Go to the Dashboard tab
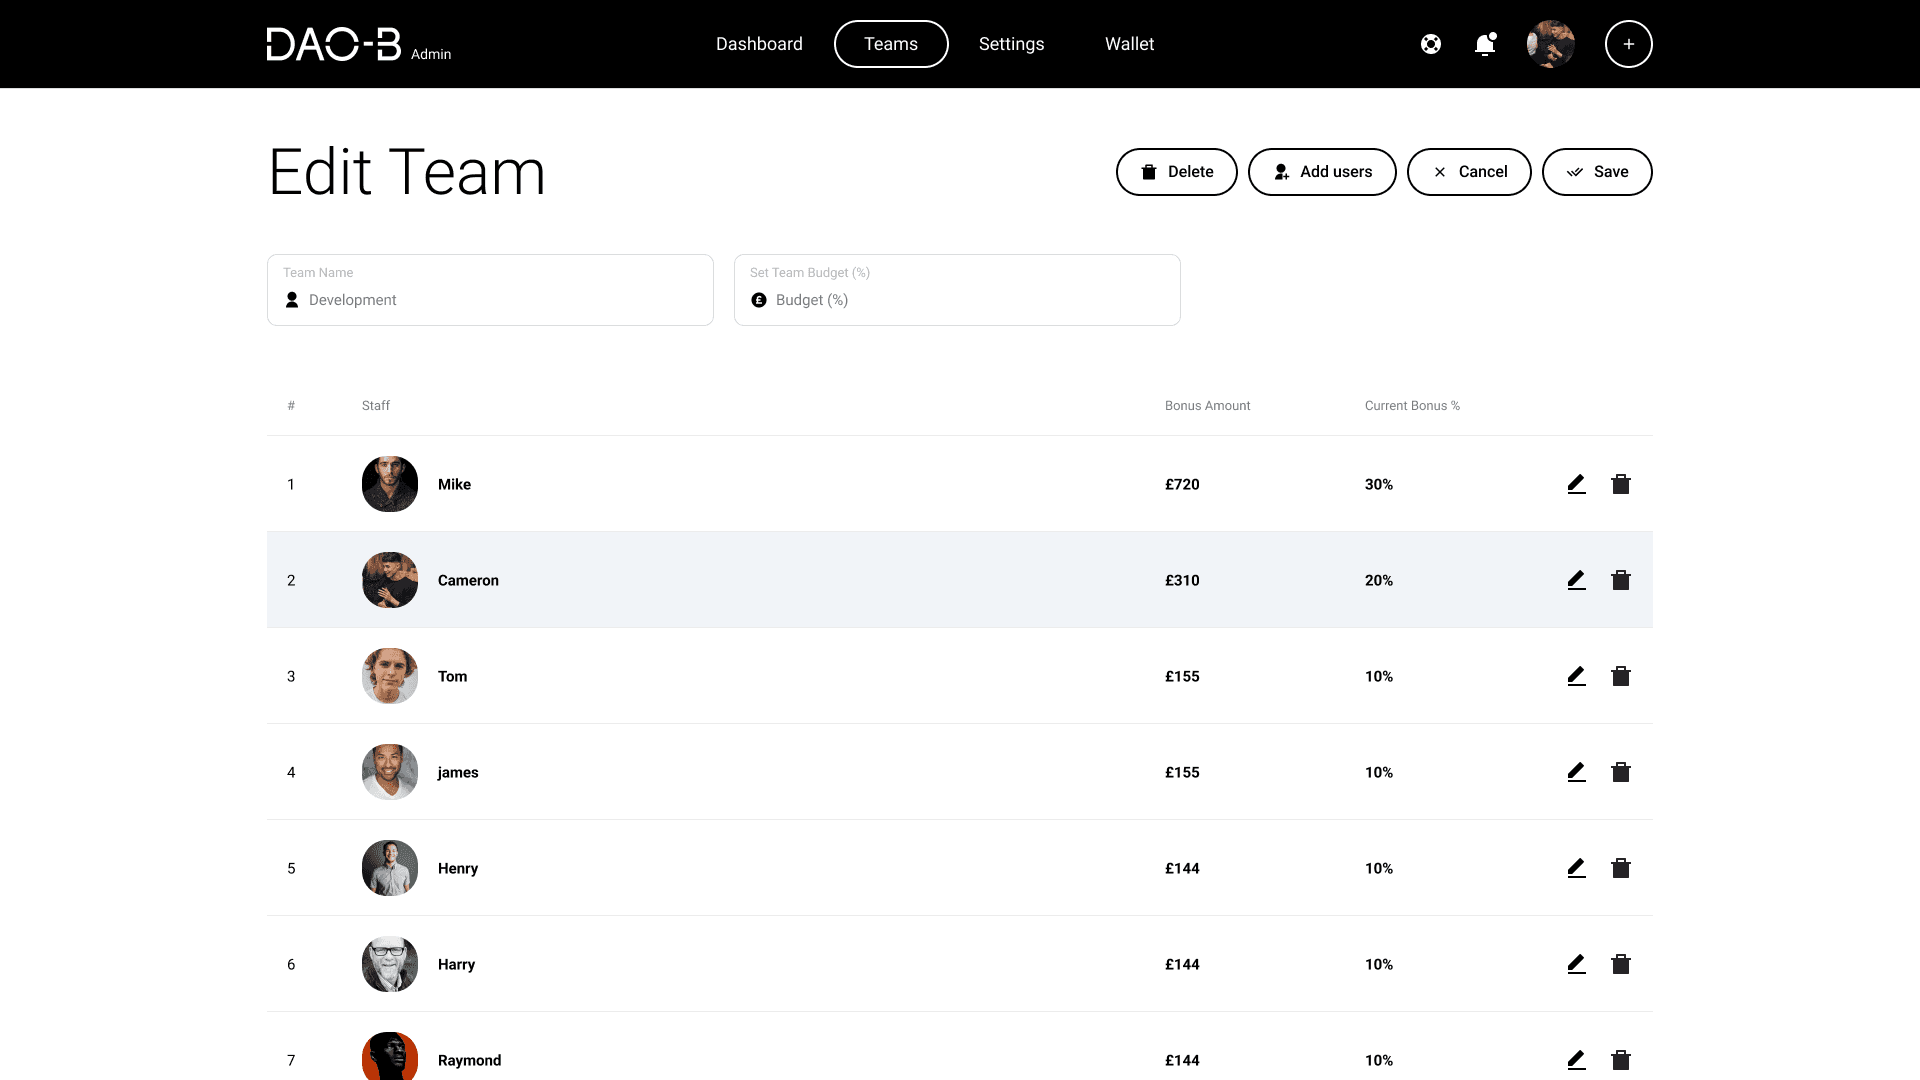This screenshot has width=1920, height=1080. [x=759, y=44]
